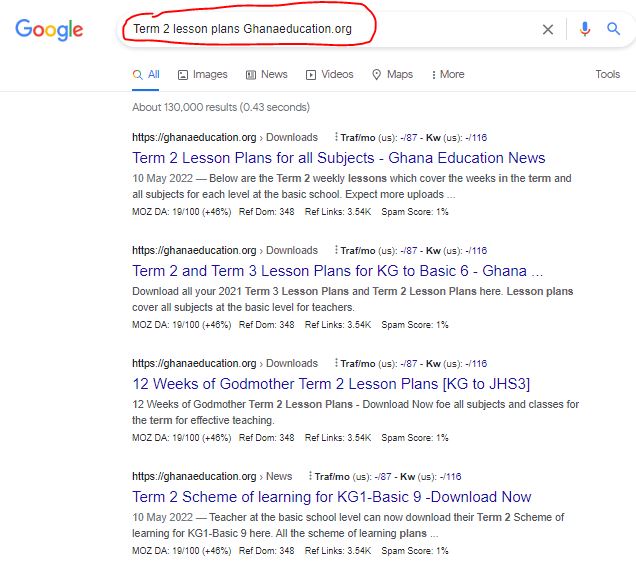Viewport: 636px width, 572px height.
Task: Click the 'ghanaeducation.org › News' breadcrumb
Action: click(212, 476)
